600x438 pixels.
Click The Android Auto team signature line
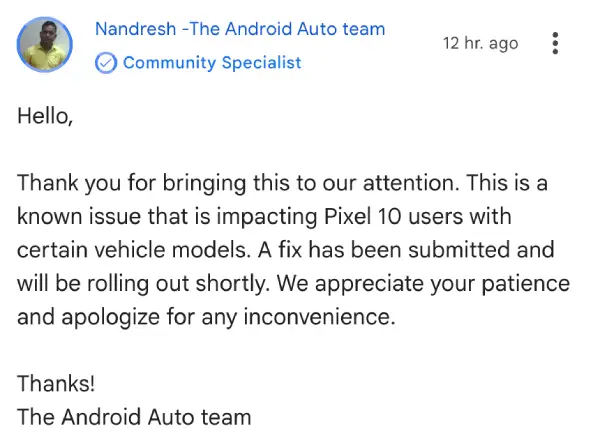tap(134, 416)
